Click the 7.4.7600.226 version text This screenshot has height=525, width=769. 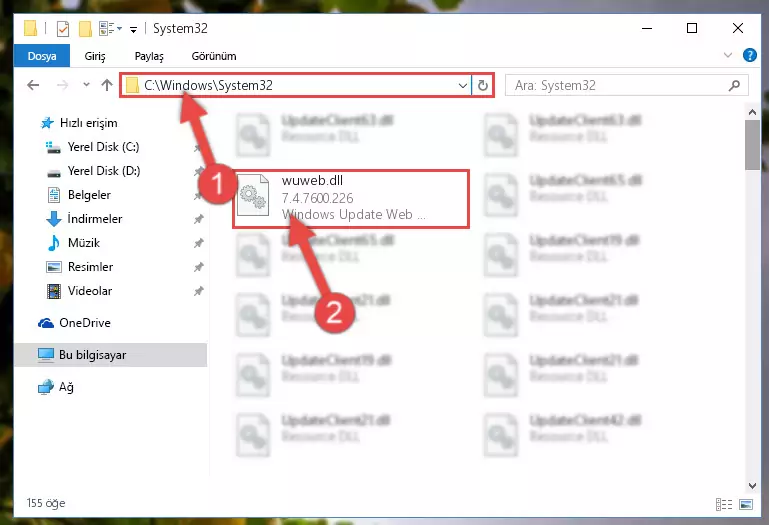click(317, 198)
